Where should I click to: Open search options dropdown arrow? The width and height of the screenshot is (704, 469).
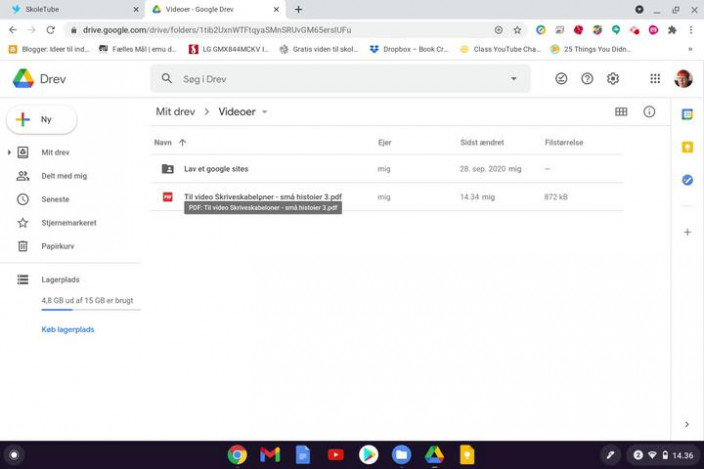coord(514,79)
